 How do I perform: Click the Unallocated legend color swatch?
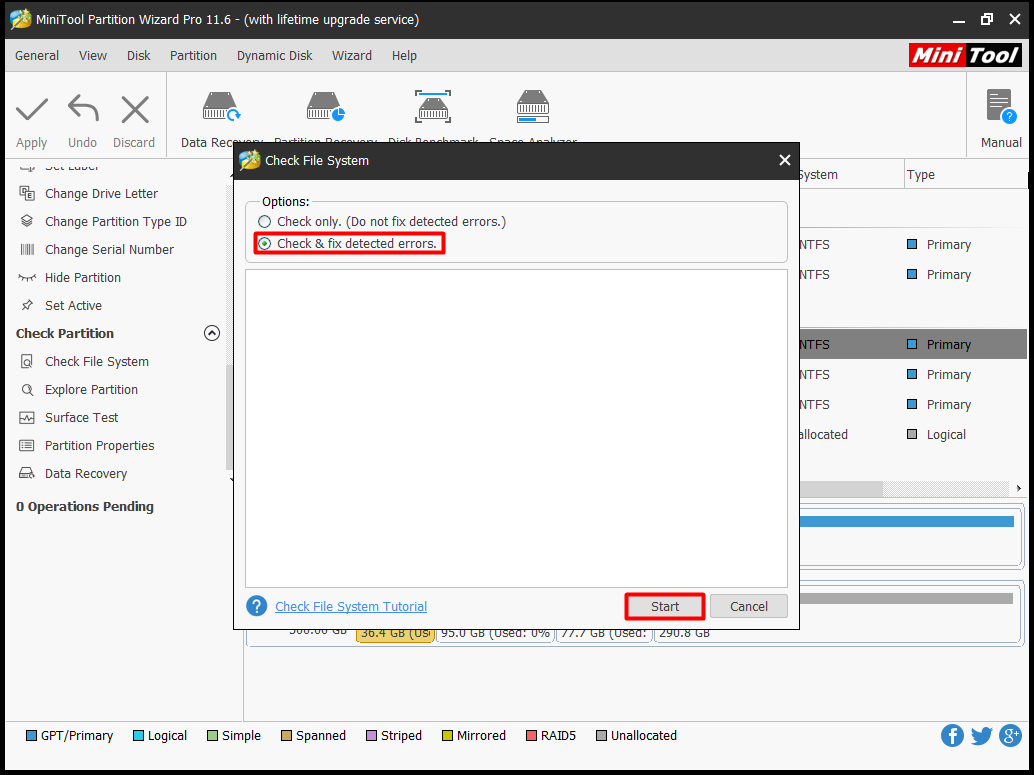(601, 735)
